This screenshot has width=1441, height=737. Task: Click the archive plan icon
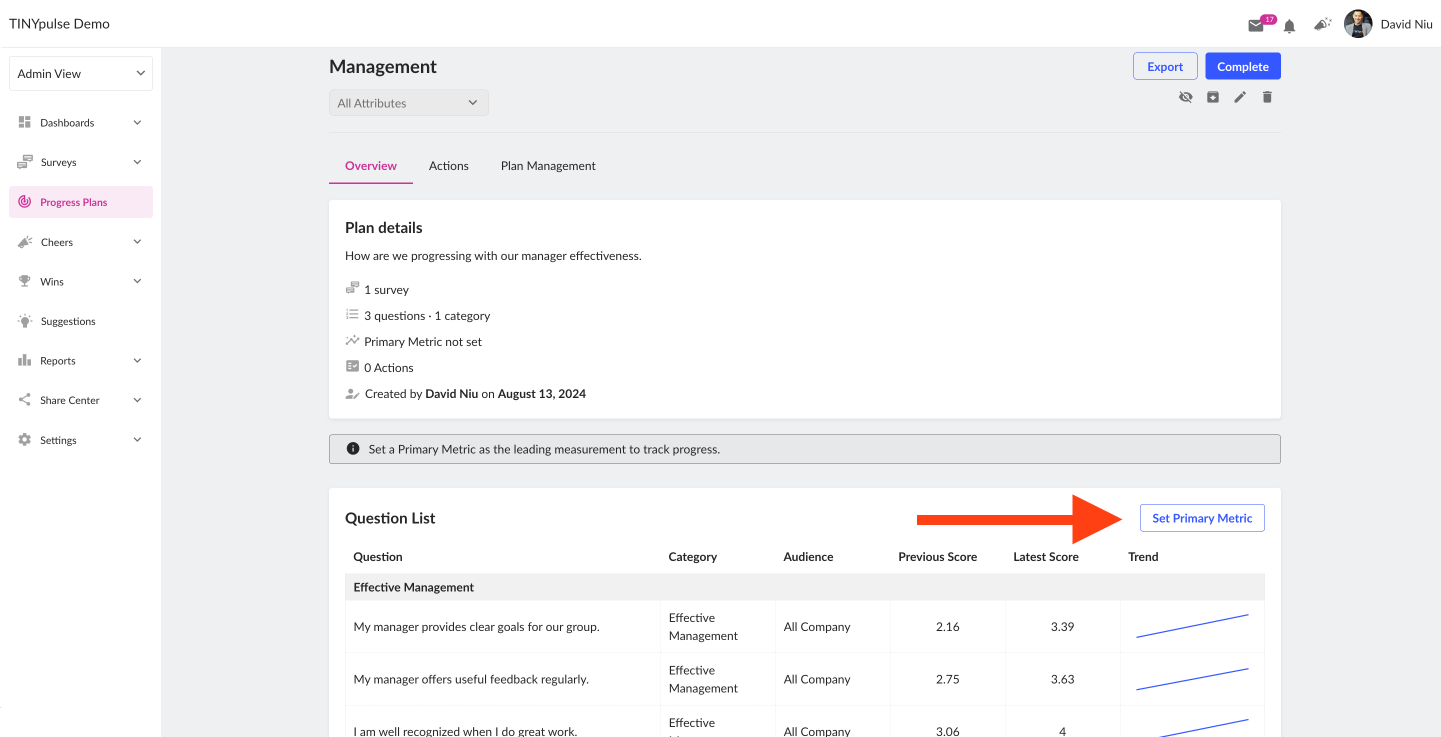1213,97
